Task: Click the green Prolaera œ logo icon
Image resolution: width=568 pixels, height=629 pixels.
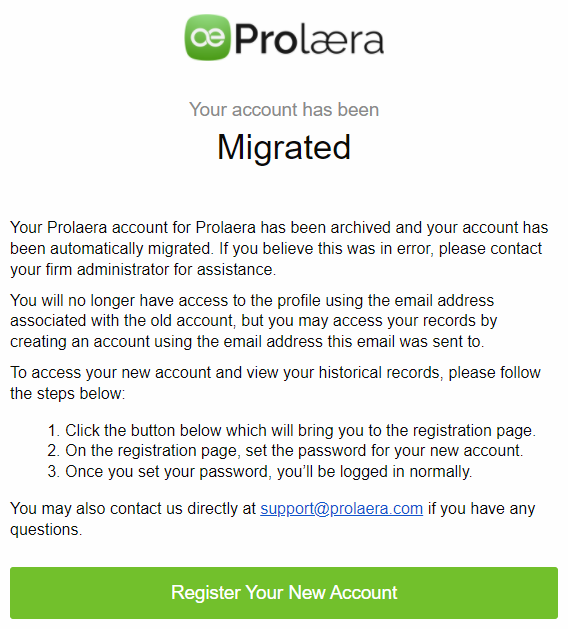Action: point(207,37)
